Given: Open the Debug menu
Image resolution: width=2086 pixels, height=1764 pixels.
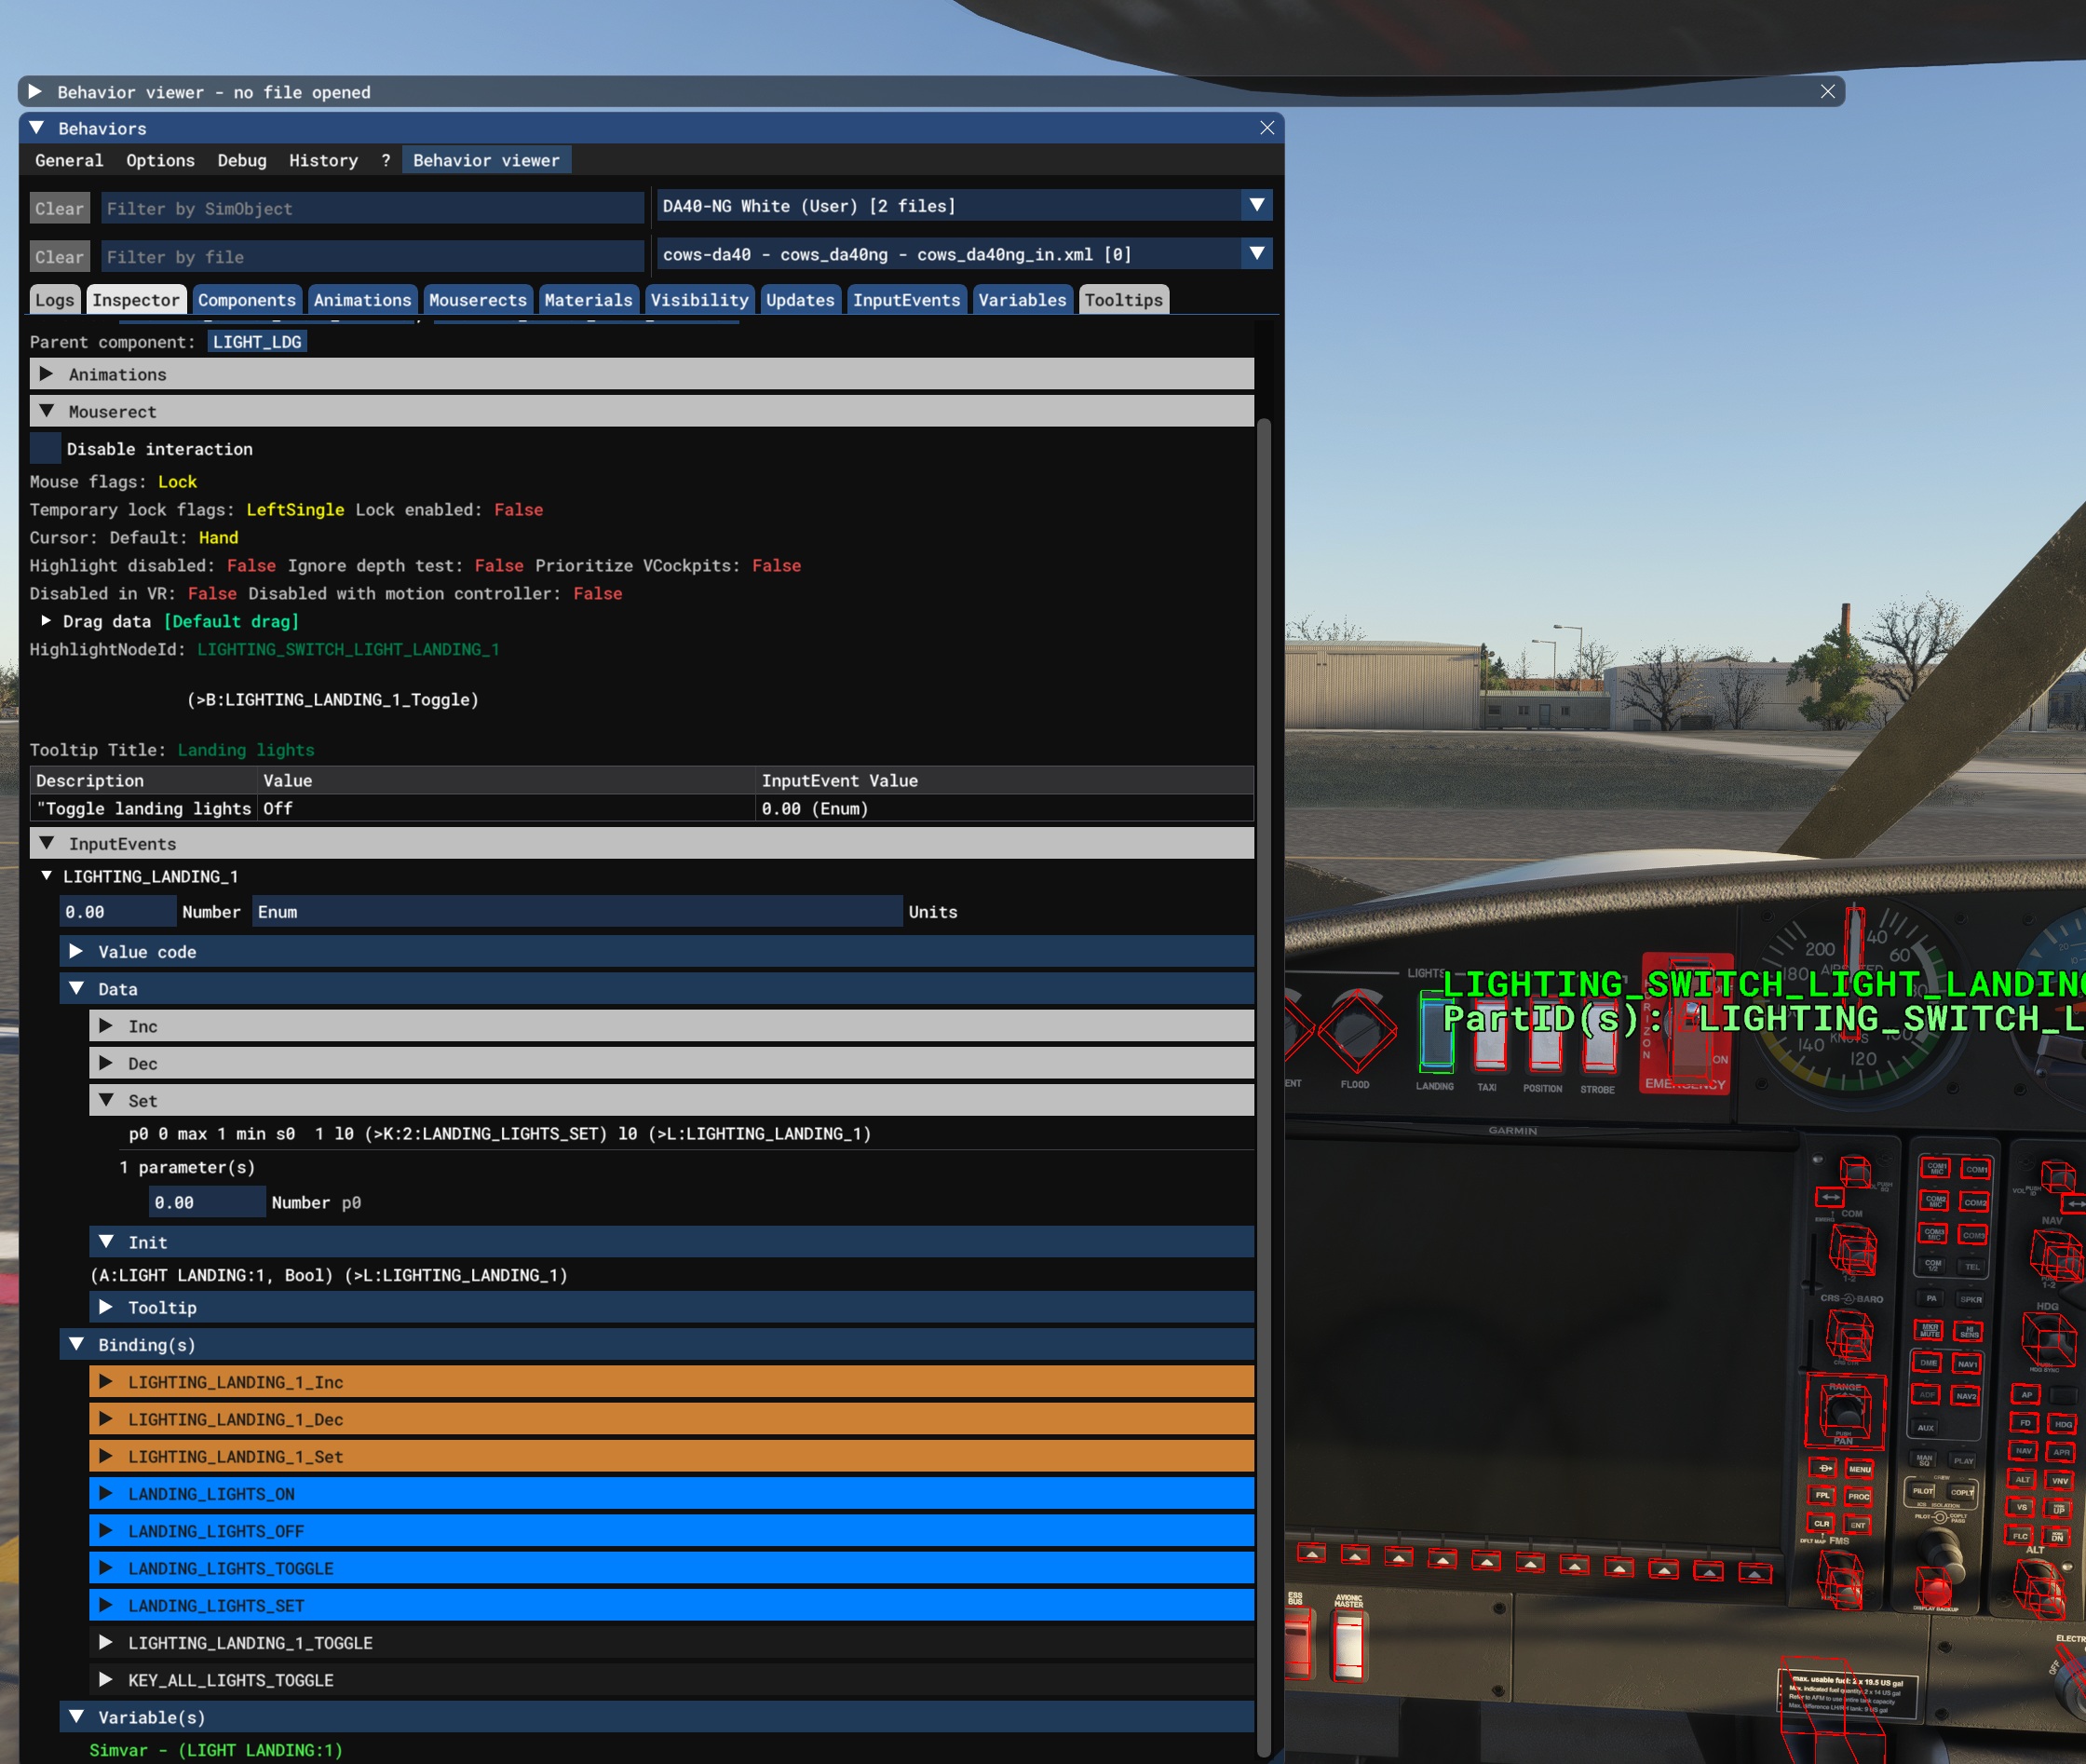Looking at the screenshot, I should [x=242, y=160].
